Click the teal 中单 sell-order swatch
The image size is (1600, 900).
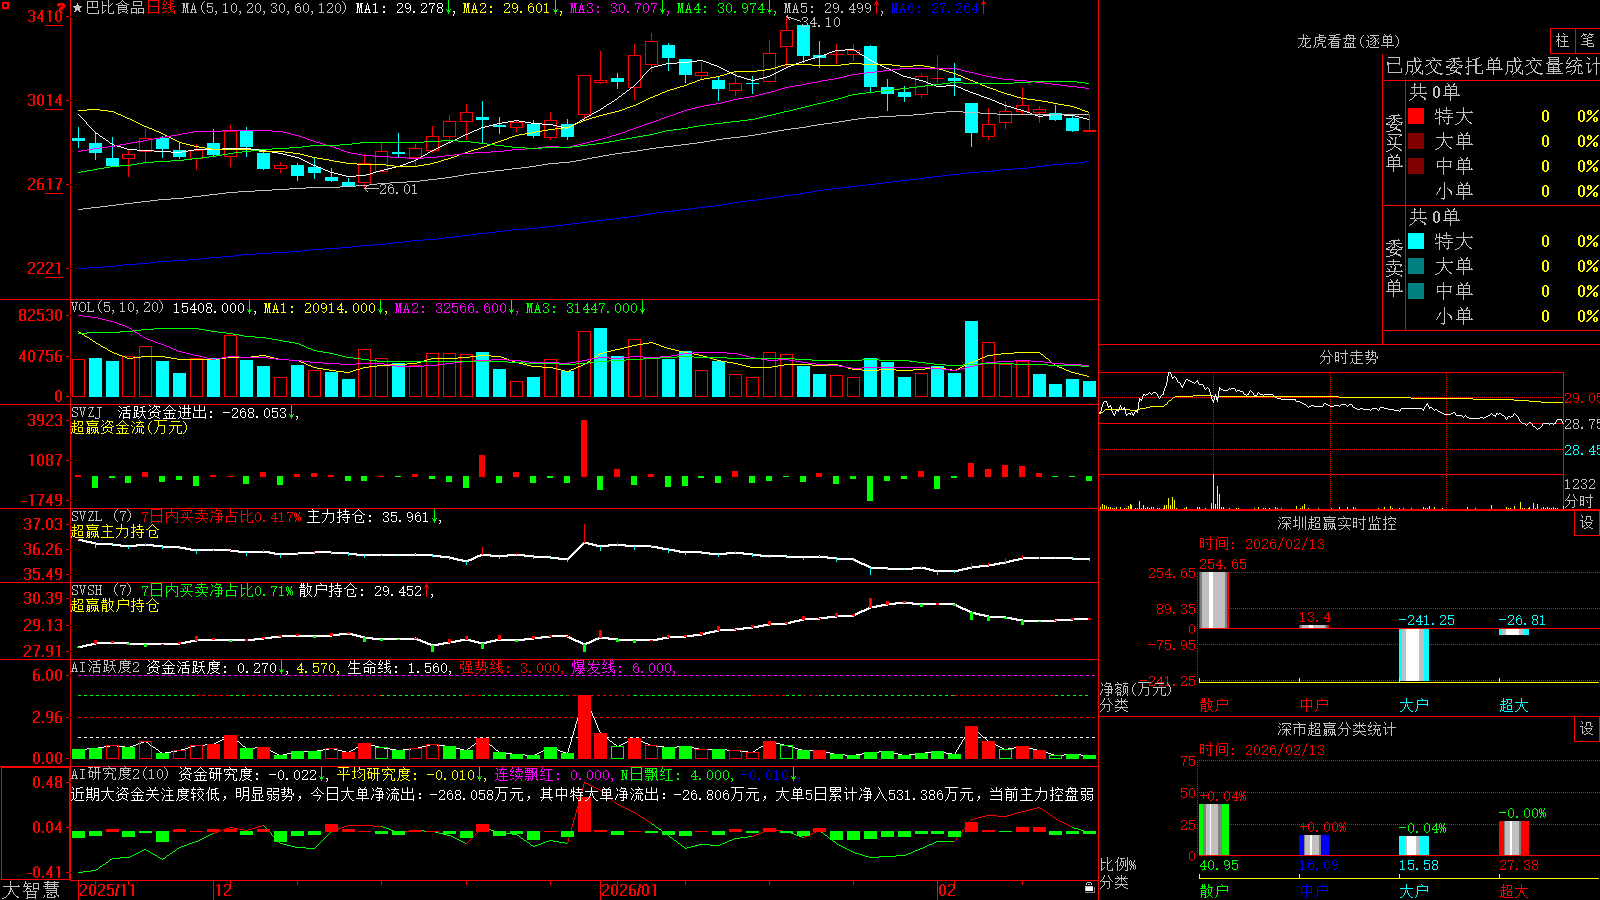click(x=1416, y=291)
